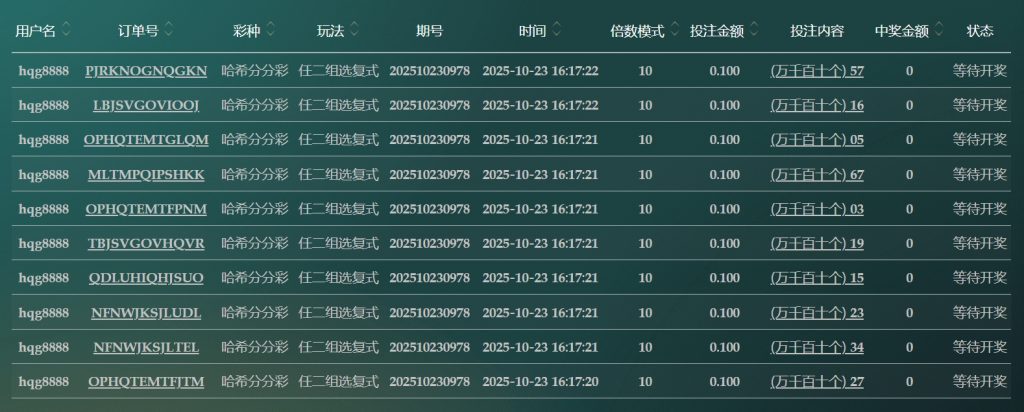Click the 中奖金额 sort icon
Image resolution: width=1024 pixels, height=412 pixels.
click(x=939, y=30)
